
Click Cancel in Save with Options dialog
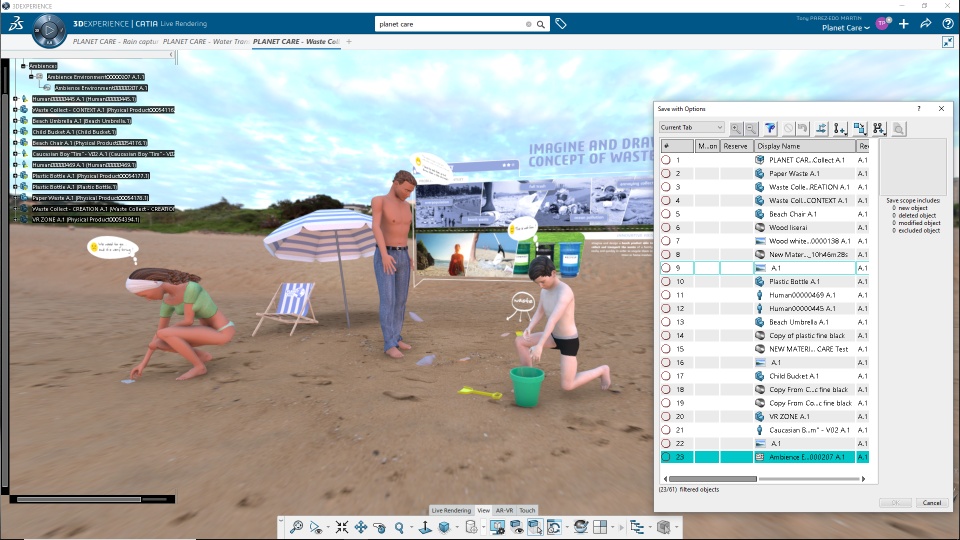pos(932,503)
